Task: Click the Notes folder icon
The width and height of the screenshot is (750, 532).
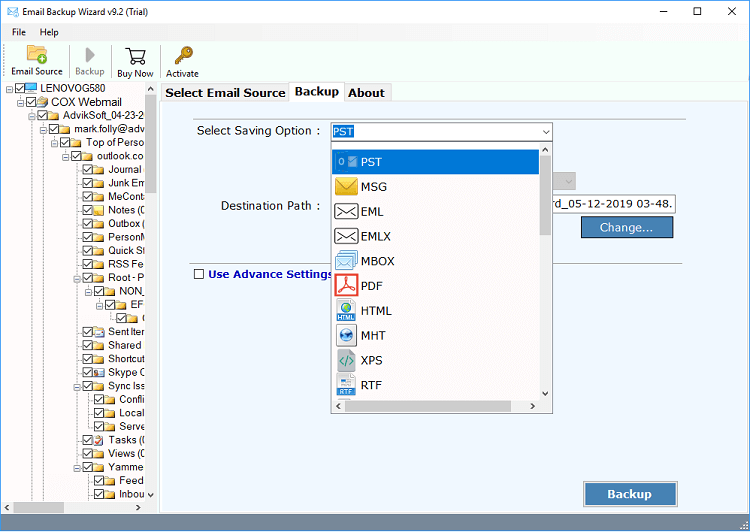Action: (99, 210)
